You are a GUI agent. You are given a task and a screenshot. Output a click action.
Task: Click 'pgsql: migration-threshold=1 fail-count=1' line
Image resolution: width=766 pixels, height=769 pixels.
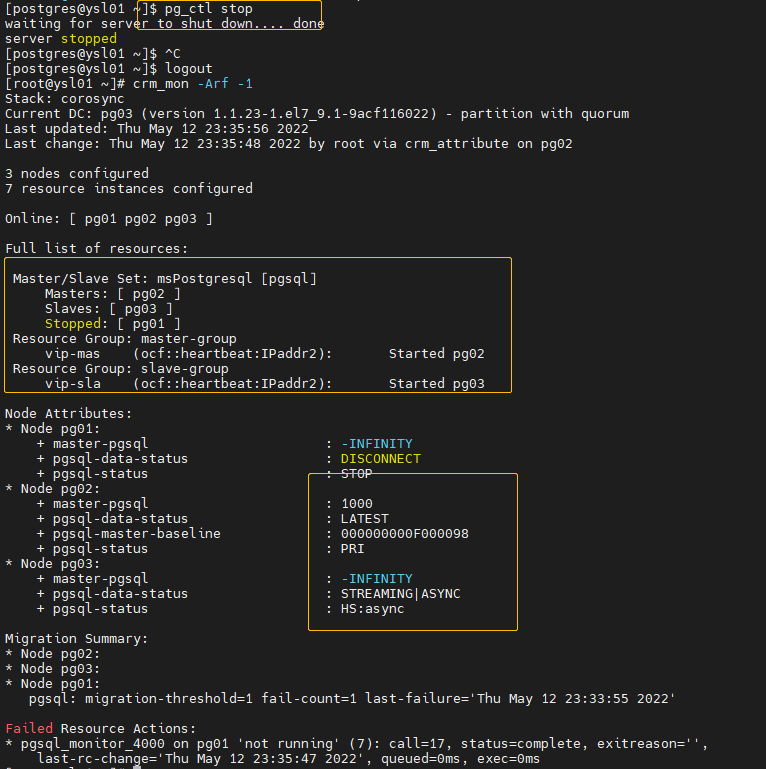tap(352, 699)
